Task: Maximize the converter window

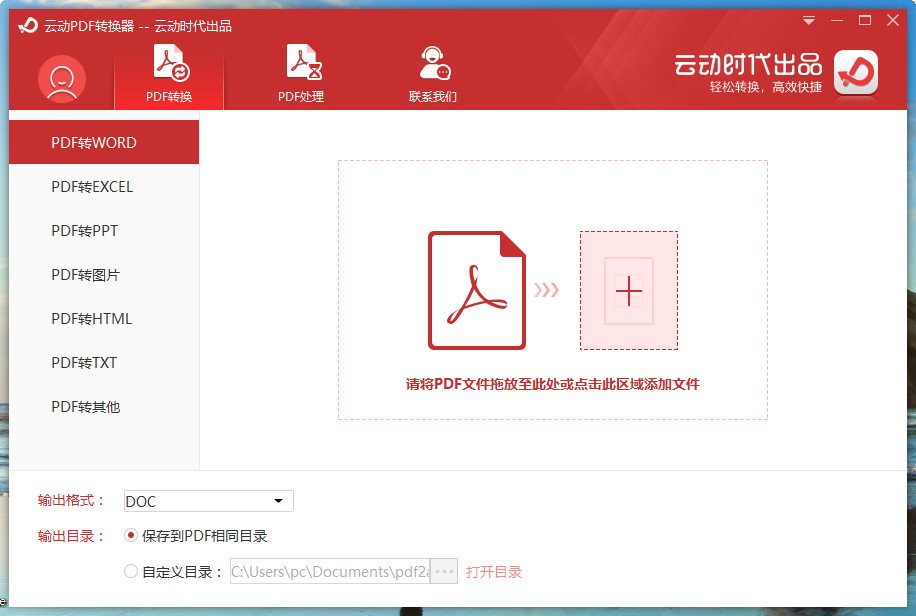Action: click(x=865, y=20)
